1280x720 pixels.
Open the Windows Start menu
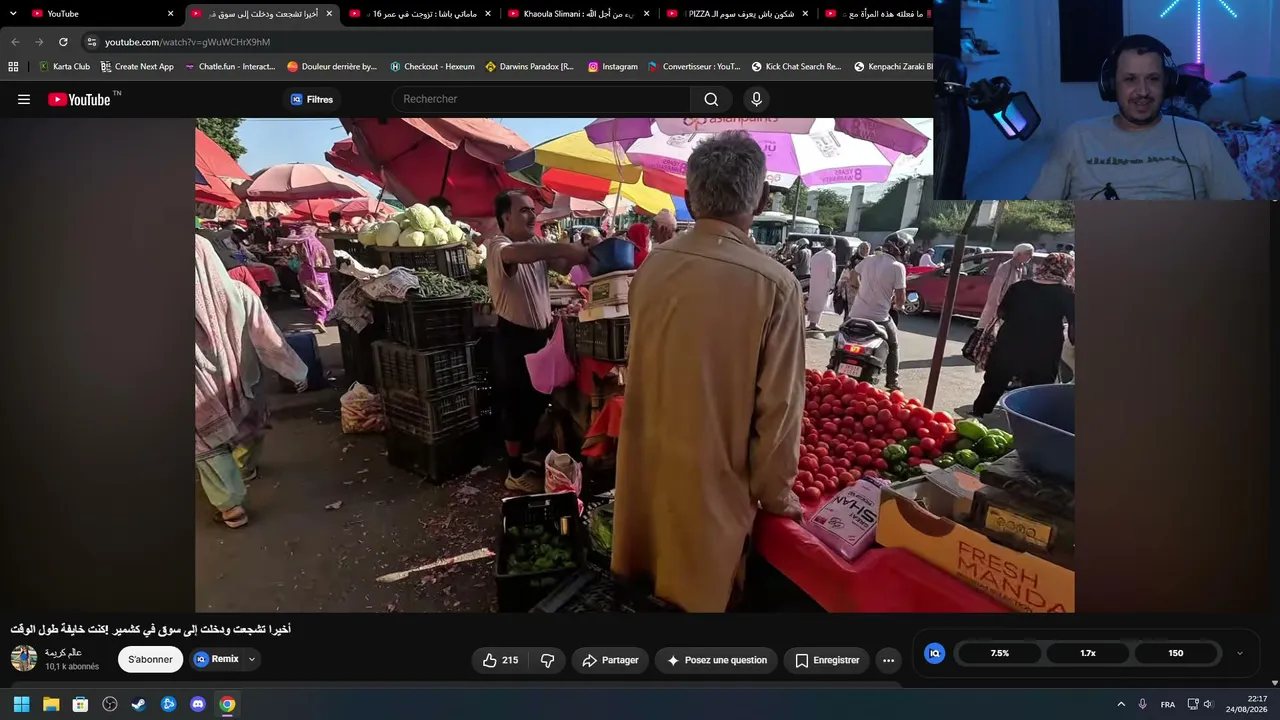21,704
